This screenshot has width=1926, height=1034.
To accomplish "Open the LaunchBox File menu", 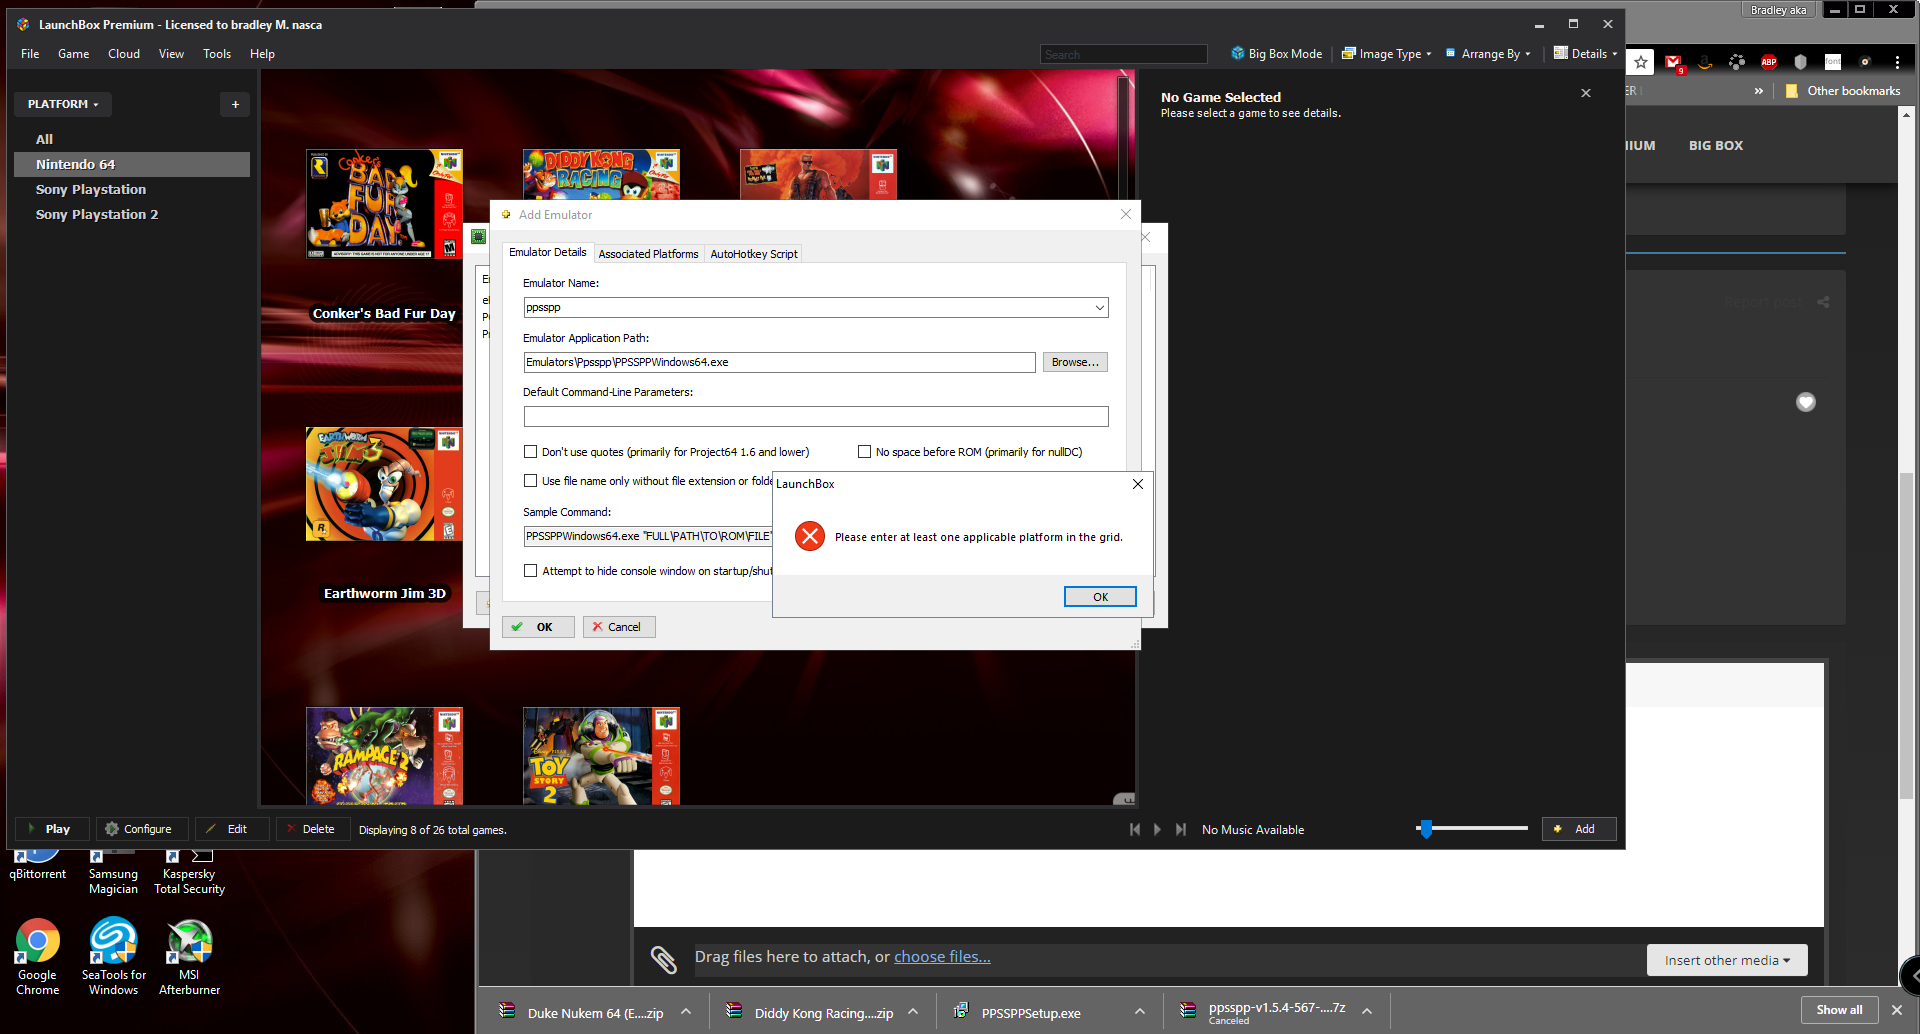I will (x=30, y=54).
